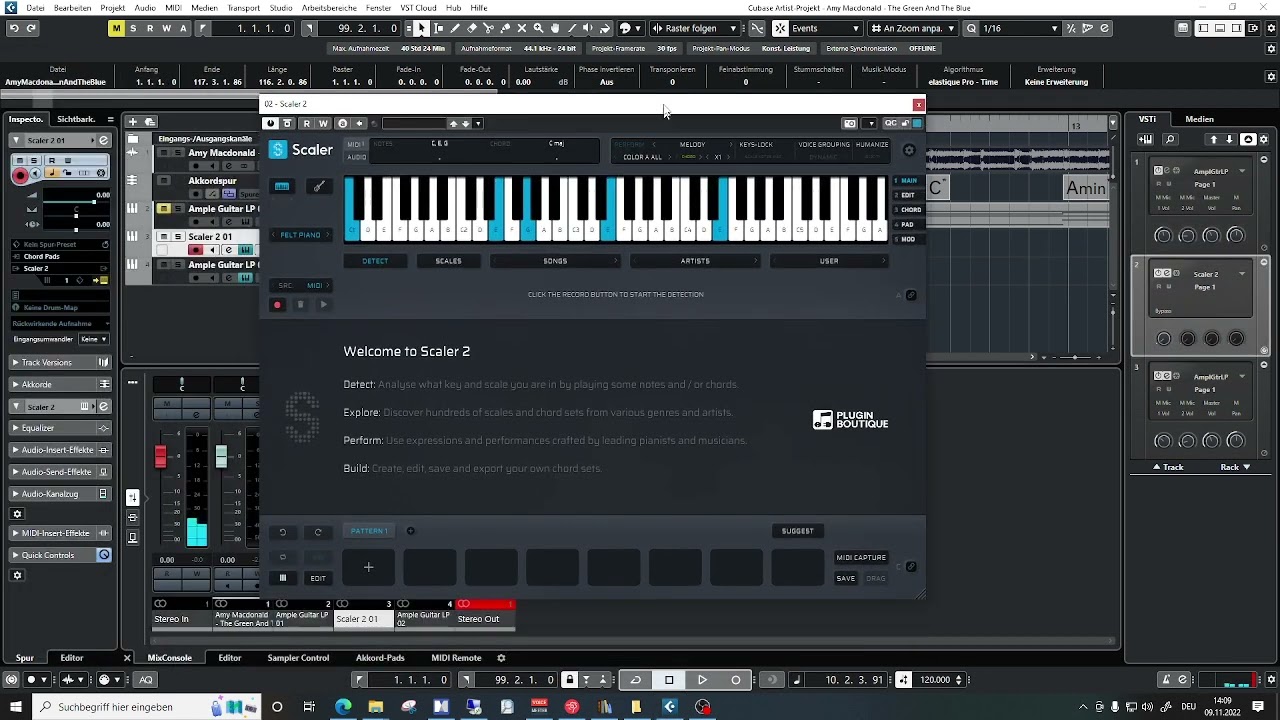Bypass the Scaler 2 plugin power button

point(270,123)
